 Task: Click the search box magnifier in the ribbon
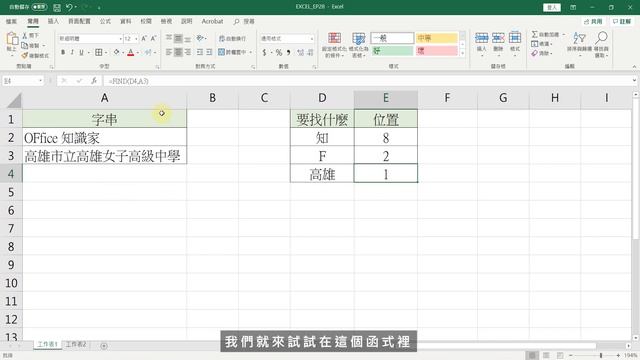pos(236,21)
